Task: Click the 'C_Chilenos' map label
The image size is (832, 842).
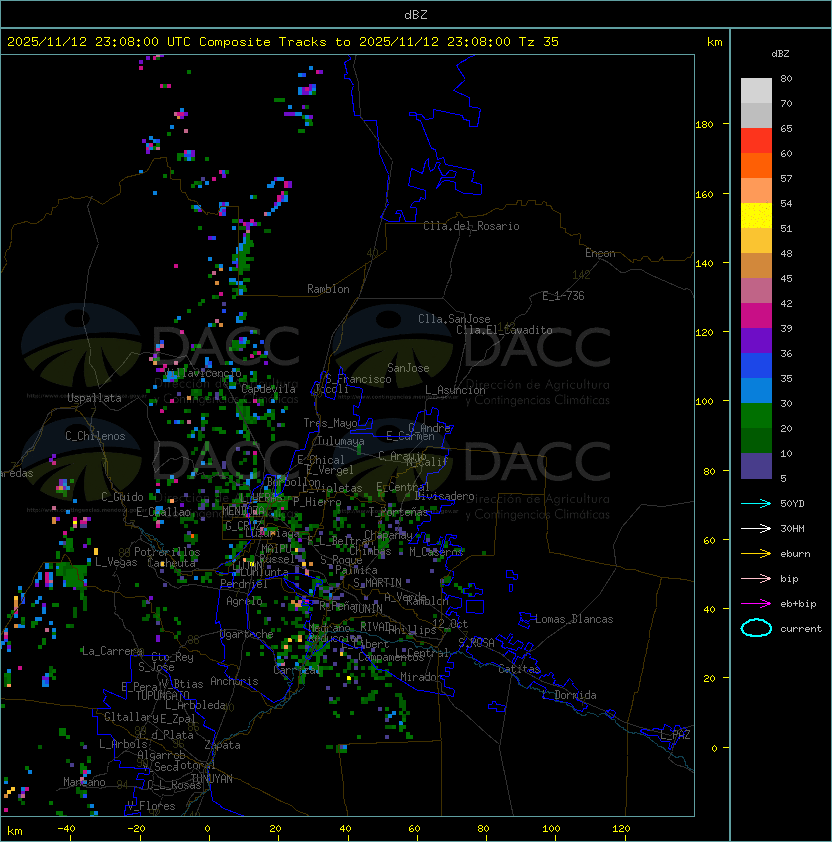Action: (x=95, y=436)
